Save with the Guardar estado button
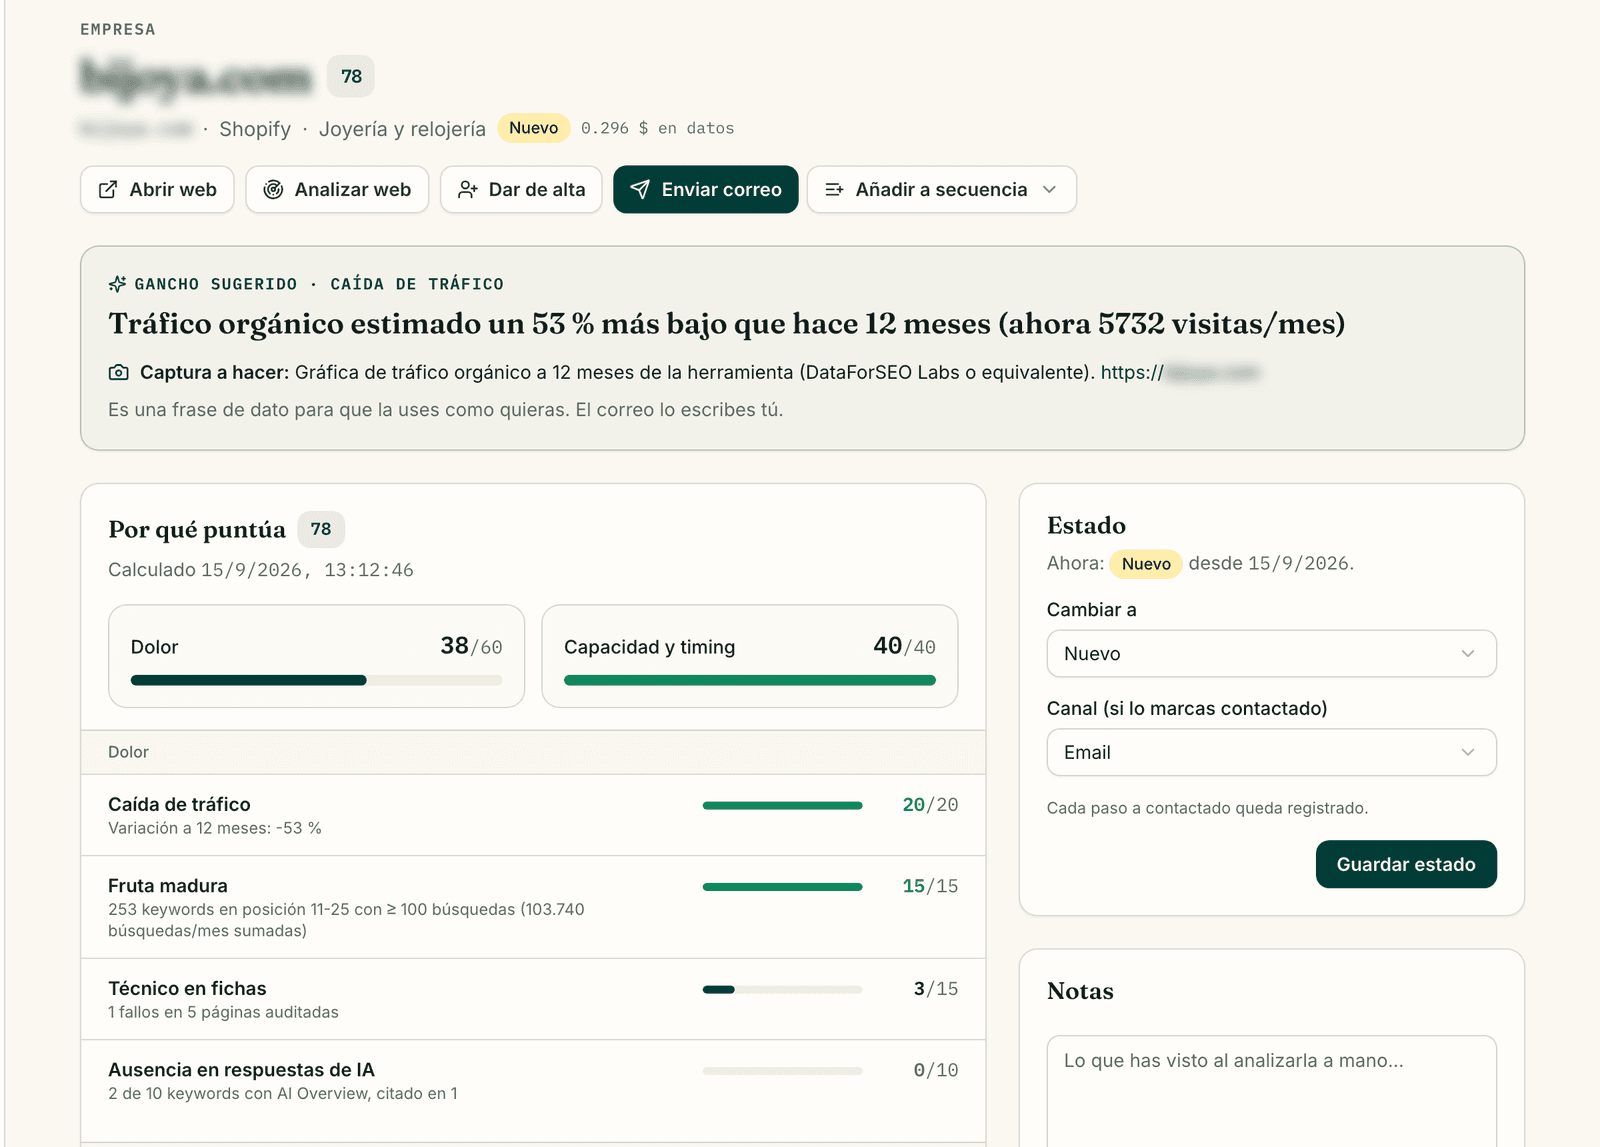 1406,864
